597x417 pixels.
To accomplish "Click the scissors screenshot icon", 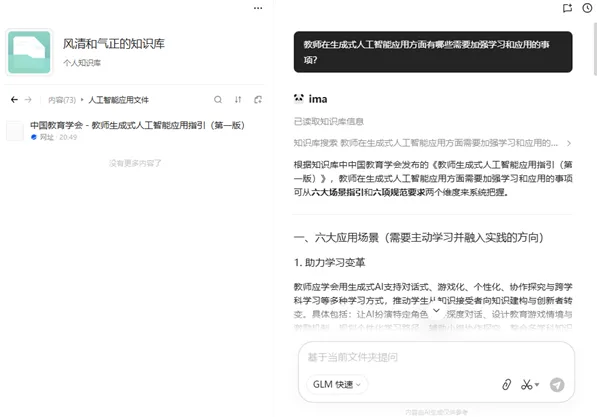I will click(527, 385).
